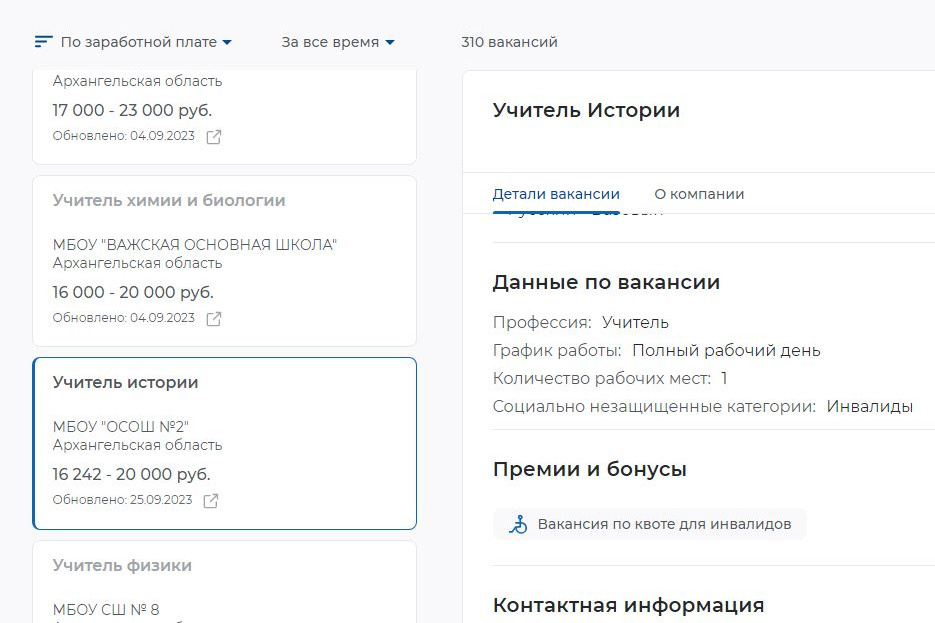Viewport: 935px width, 623px height.
Task: Open the "О компании" tab
Action: (699, 194)
